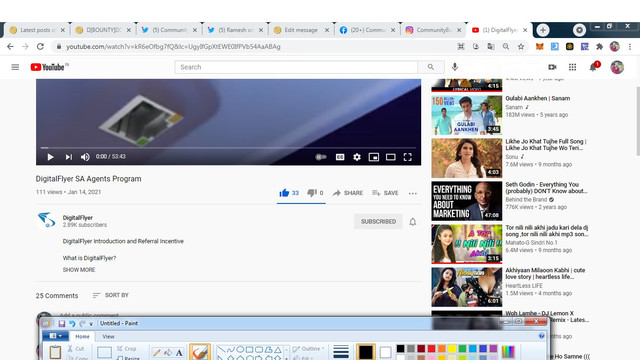Open Paint quick access customize arrow
Viewport: 640px width, 360px height.
(91, 324)
